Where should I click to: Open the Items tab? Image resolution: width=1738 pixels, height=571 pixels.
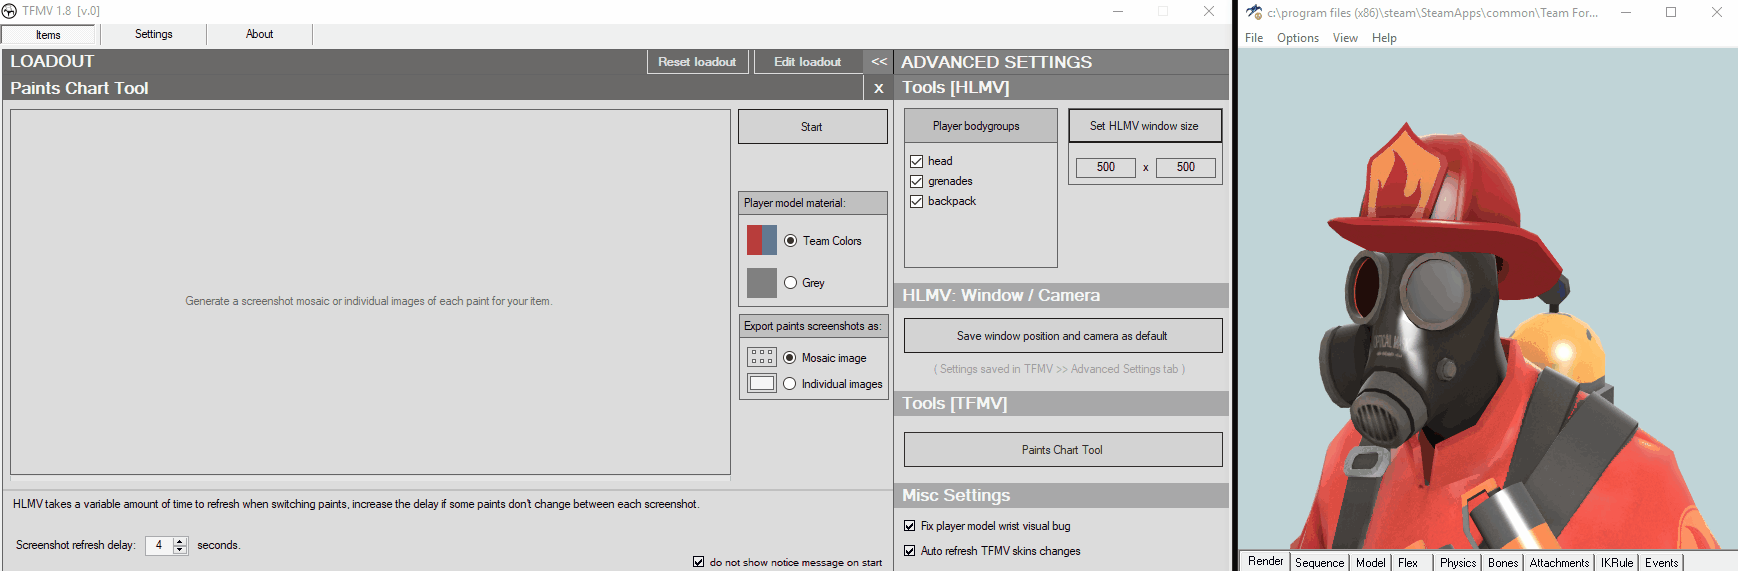[48, 35]
